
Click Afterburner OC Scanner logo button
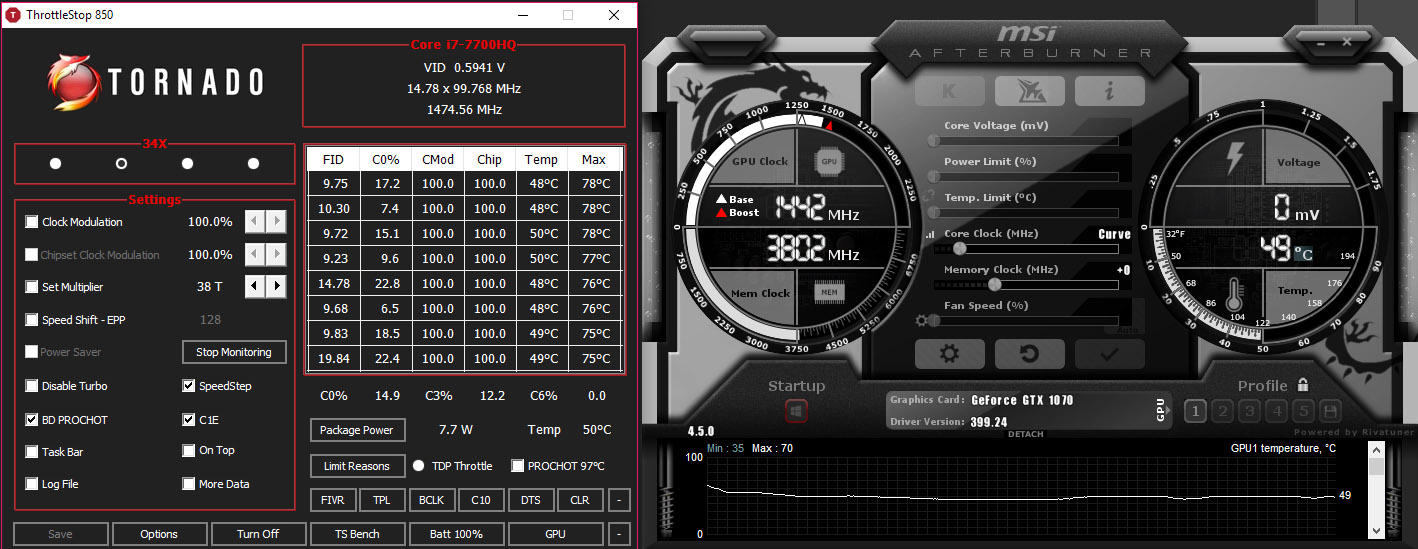(1030, 91)
